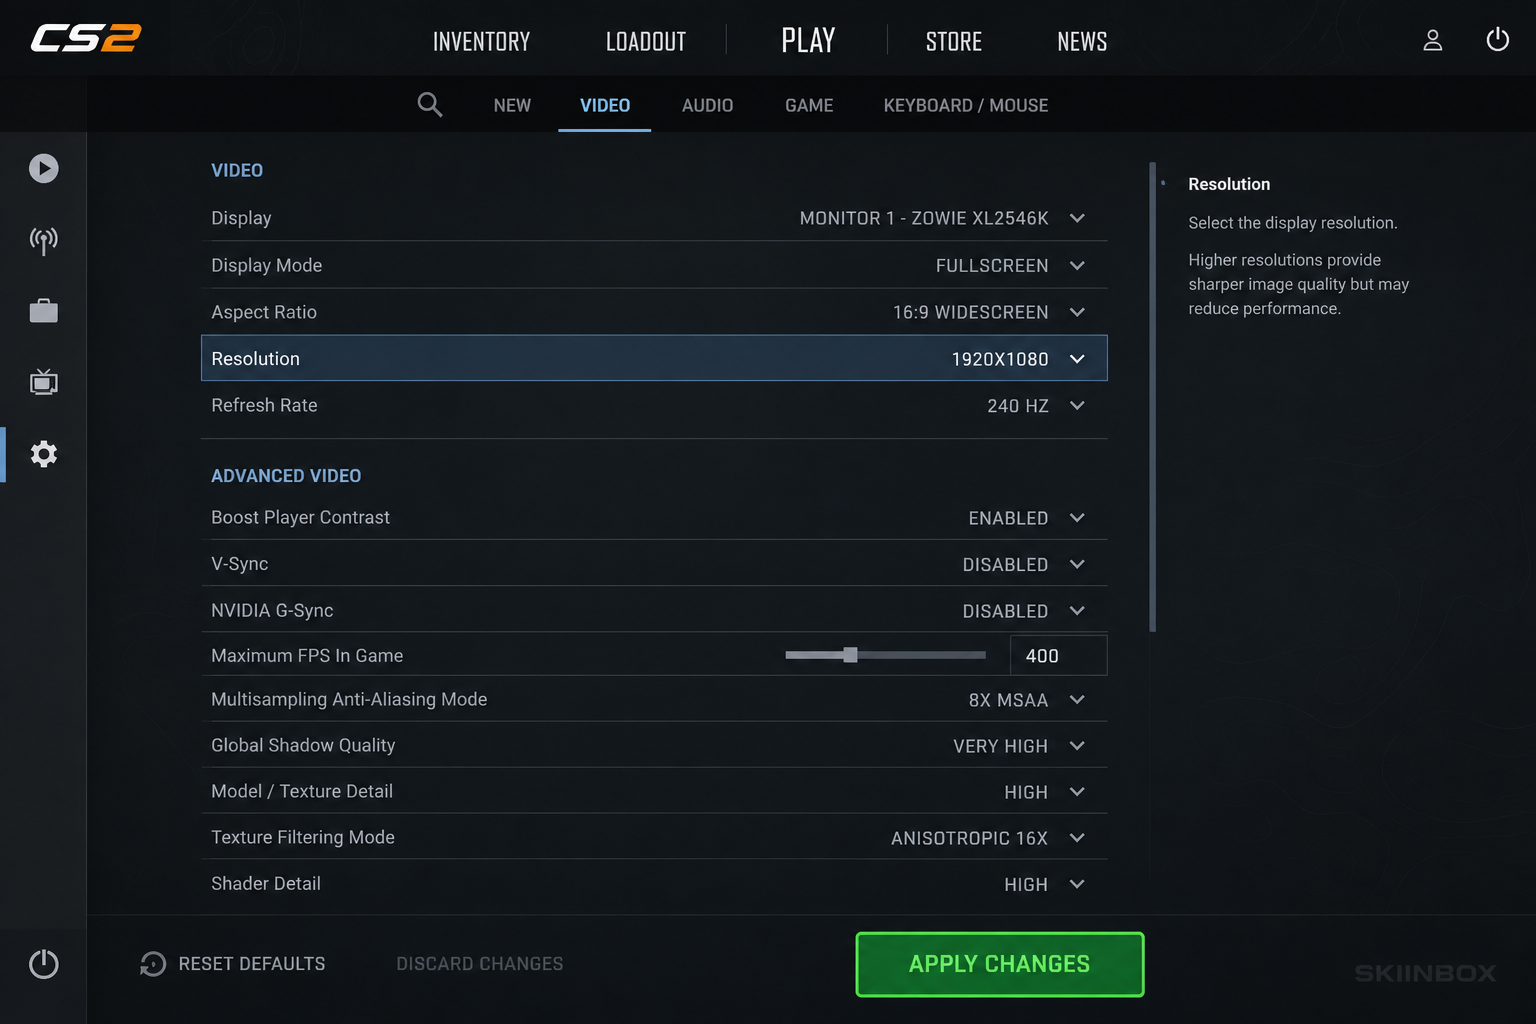Open the News menu

[1082, 41]
